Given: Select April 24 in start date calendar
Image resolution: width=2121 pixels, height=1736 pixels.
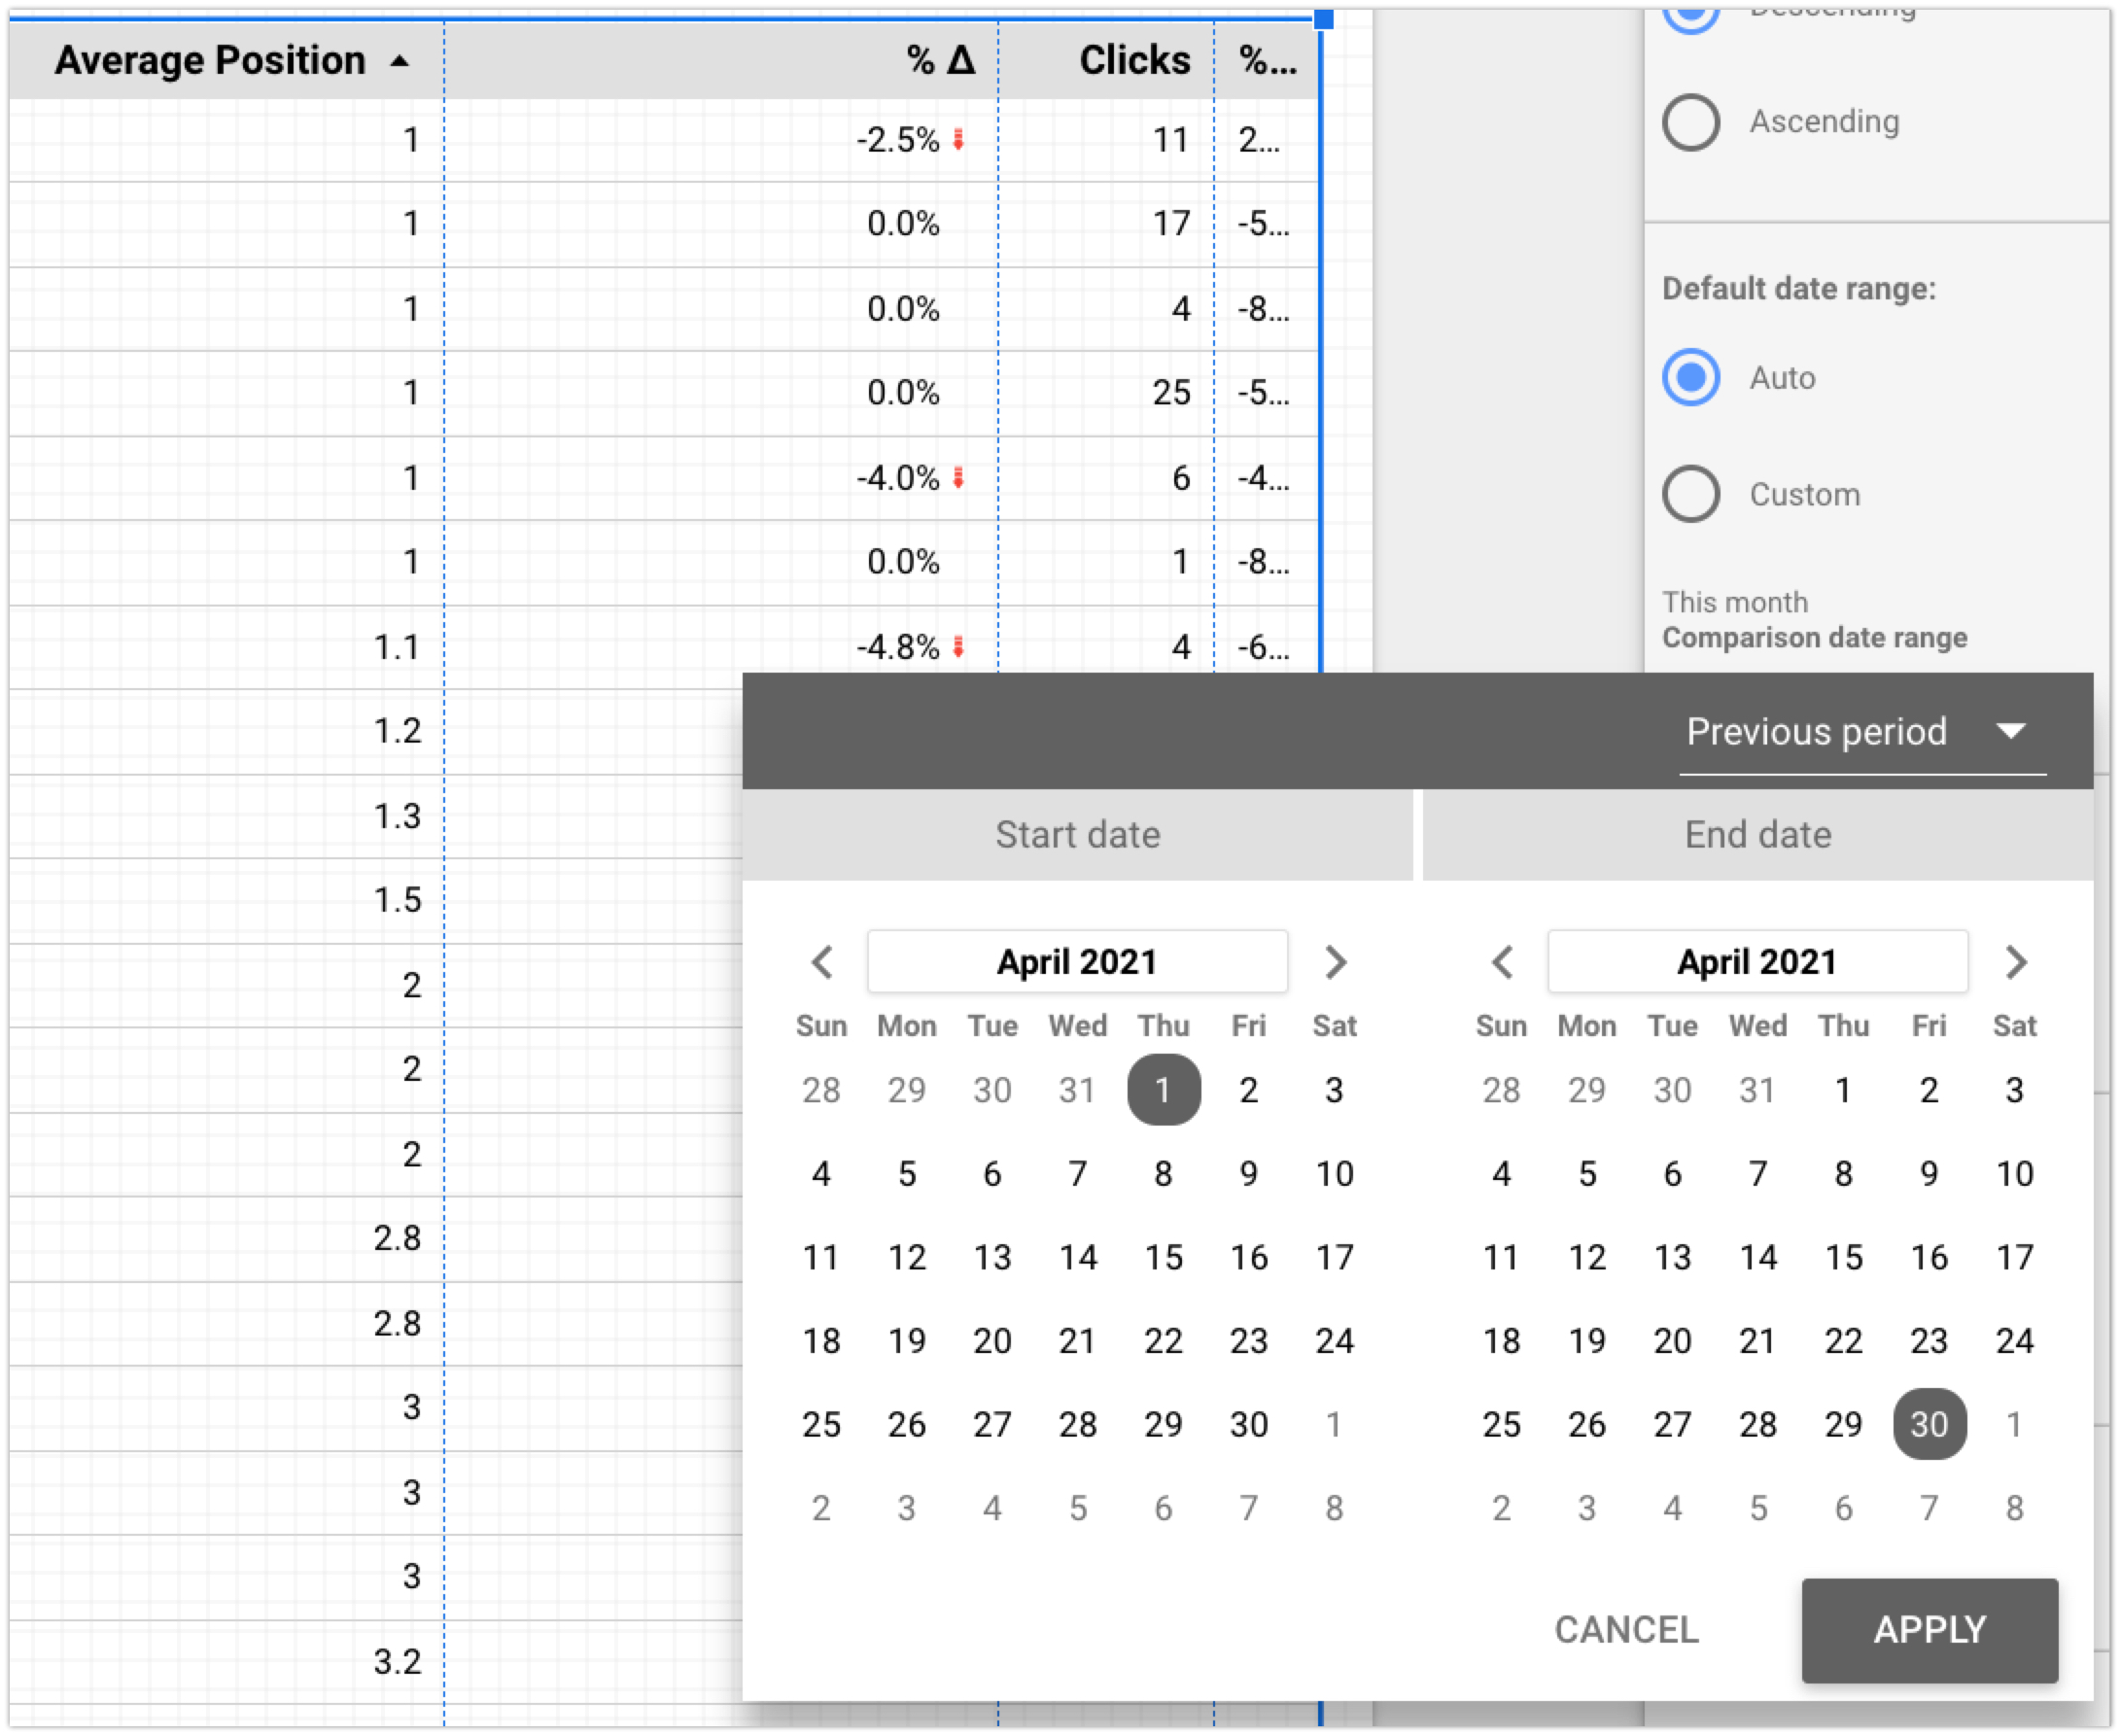Looking at the screenshot, I should pos(1334,1341).
